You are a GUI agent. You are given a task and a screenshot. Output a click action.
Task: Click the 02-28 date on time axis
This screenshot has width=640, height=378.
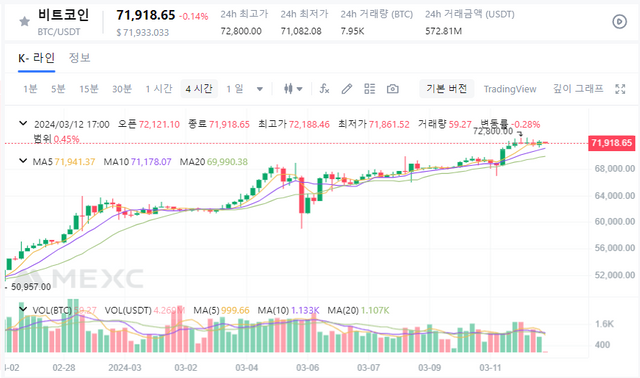[64, 368]
